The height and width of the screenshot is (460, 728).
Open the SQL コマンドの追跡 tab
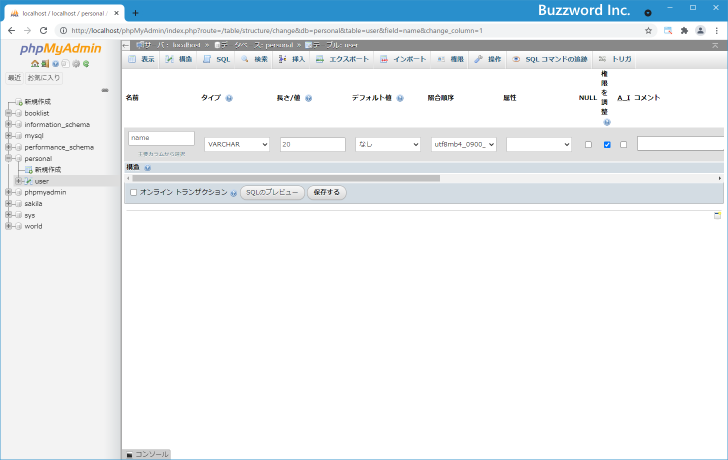point(550,59)
